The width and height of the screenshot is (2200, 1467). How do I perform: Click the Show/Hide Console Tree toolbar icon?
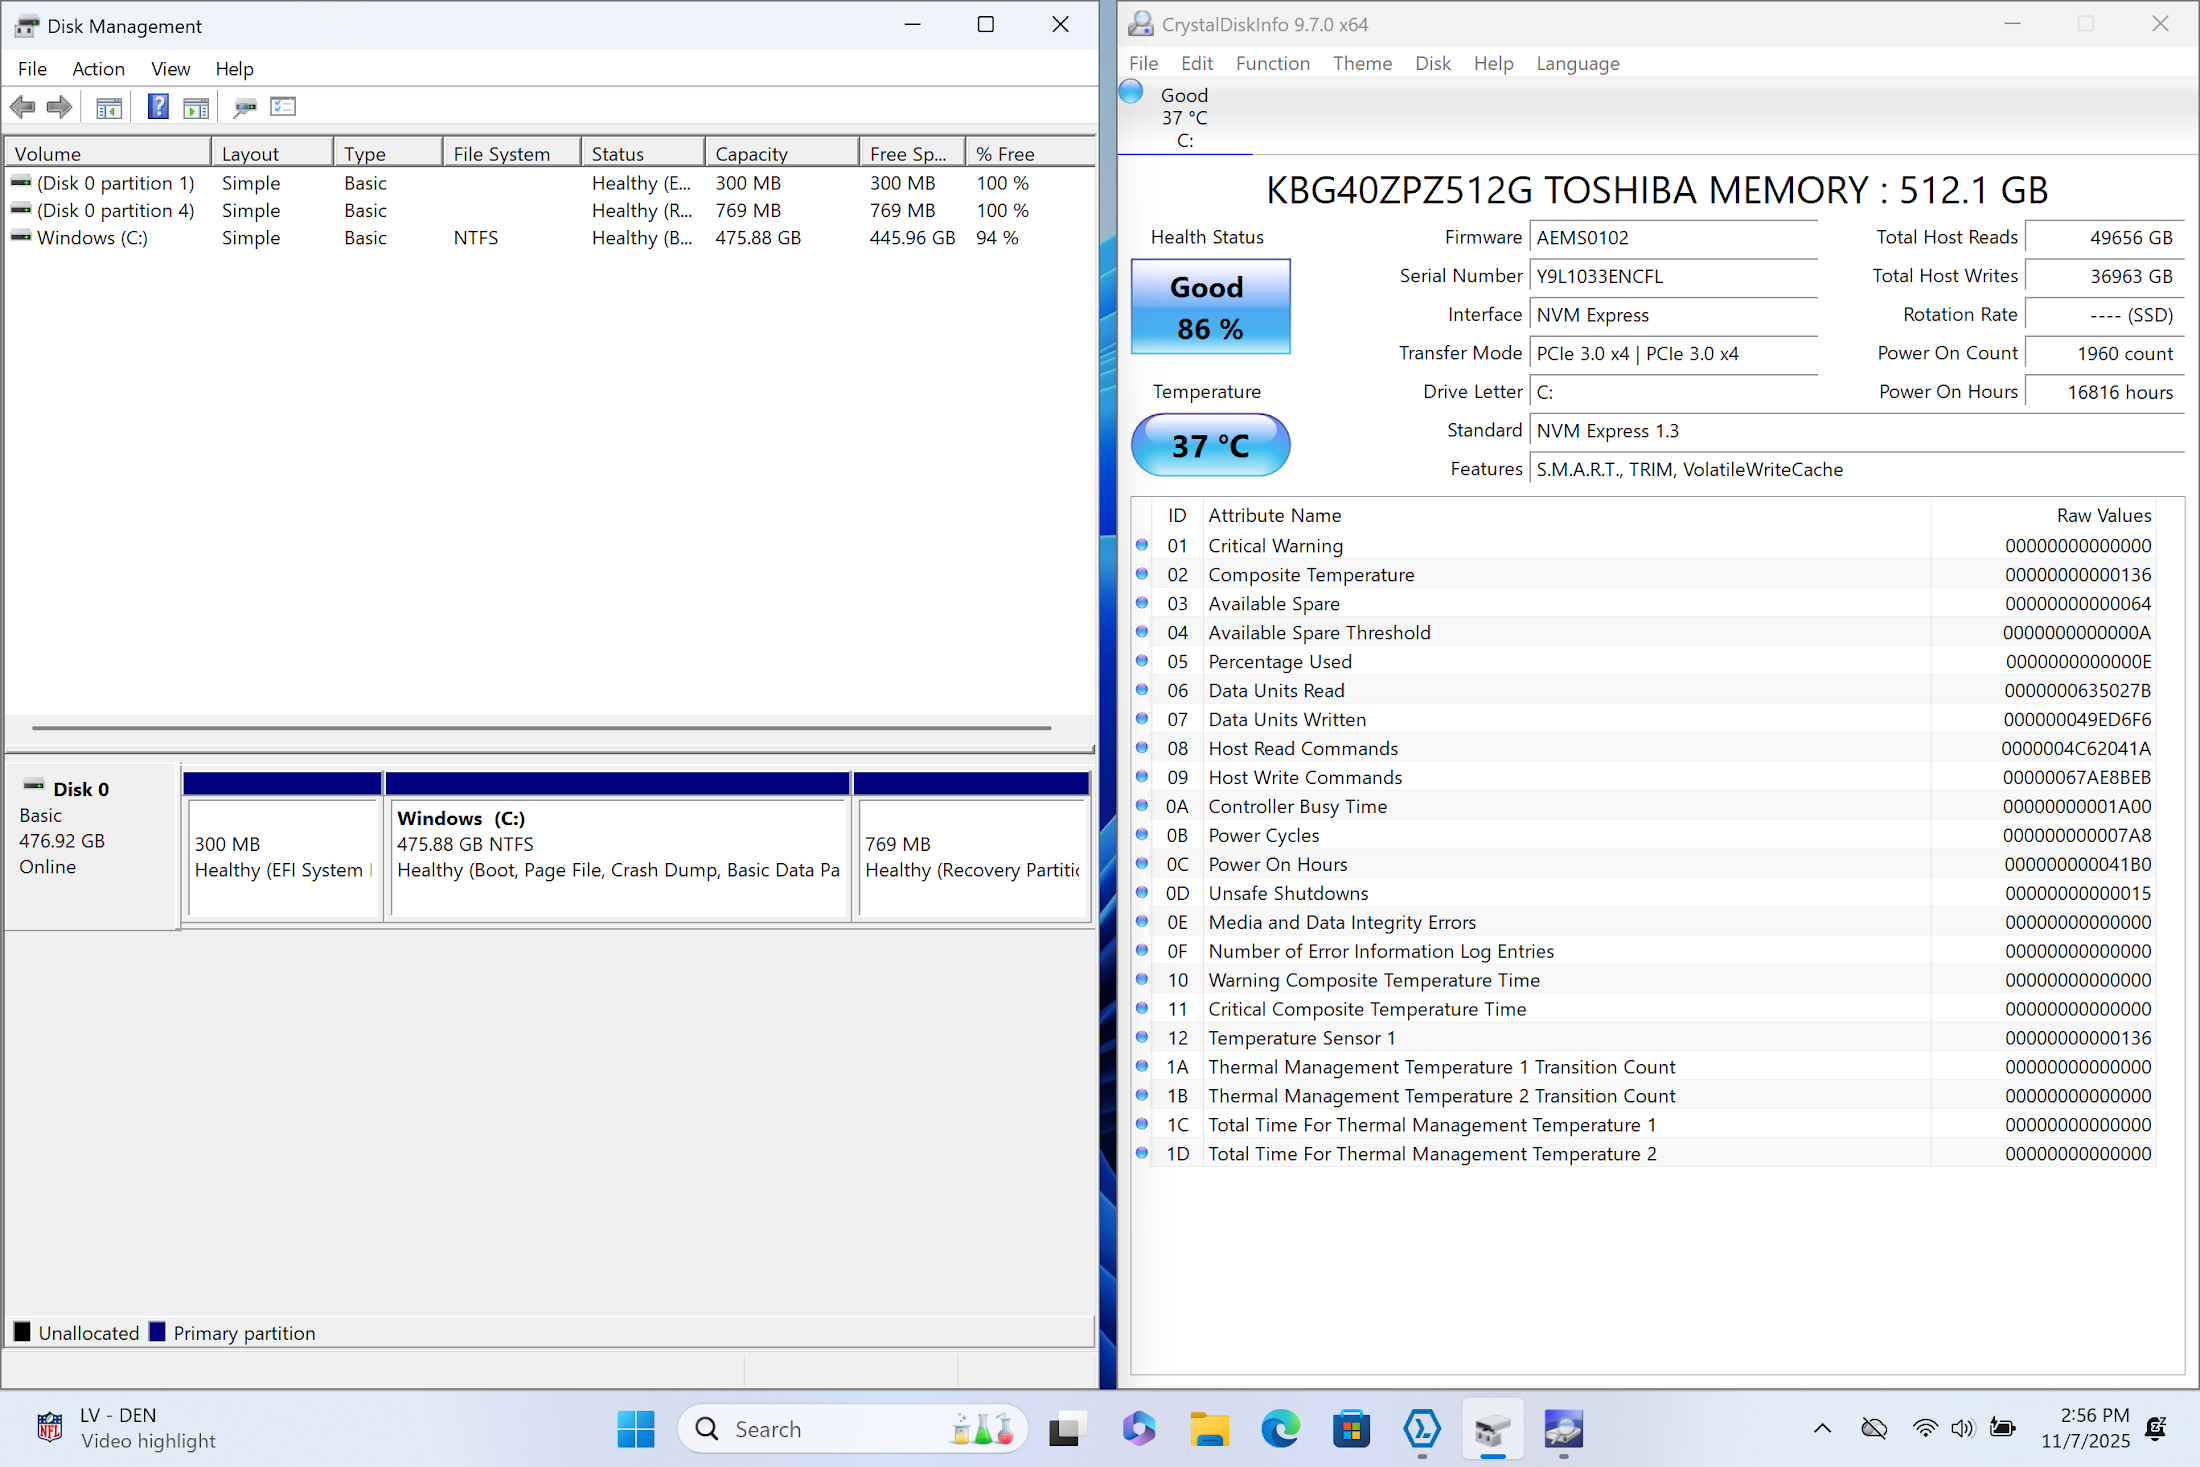(x=109, y=107)
